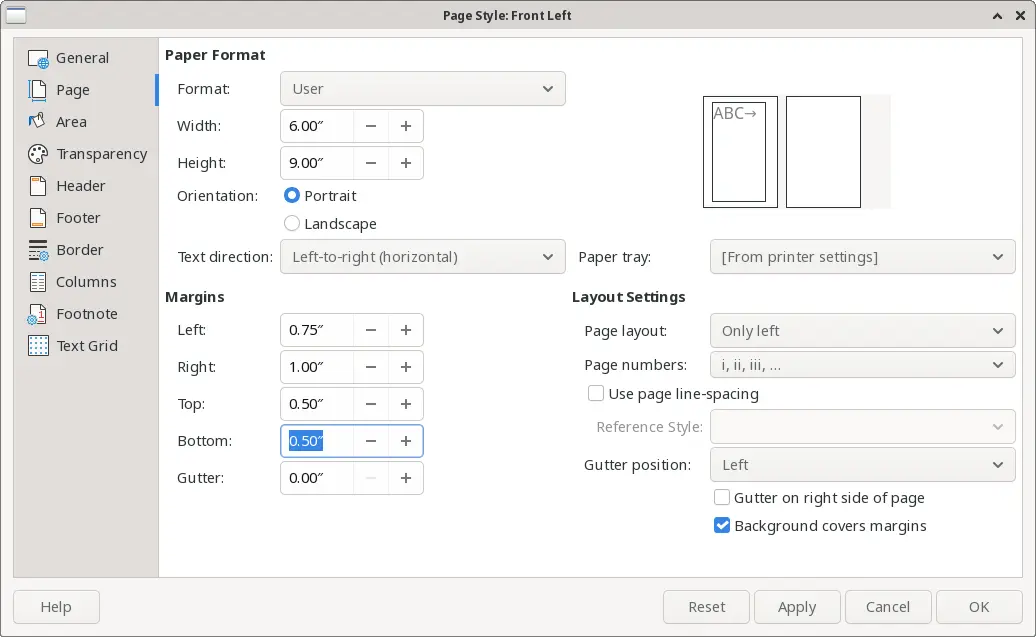Decrease the Width value
Viewport: 1036px width, 637px height.
(x=371, y=126)
